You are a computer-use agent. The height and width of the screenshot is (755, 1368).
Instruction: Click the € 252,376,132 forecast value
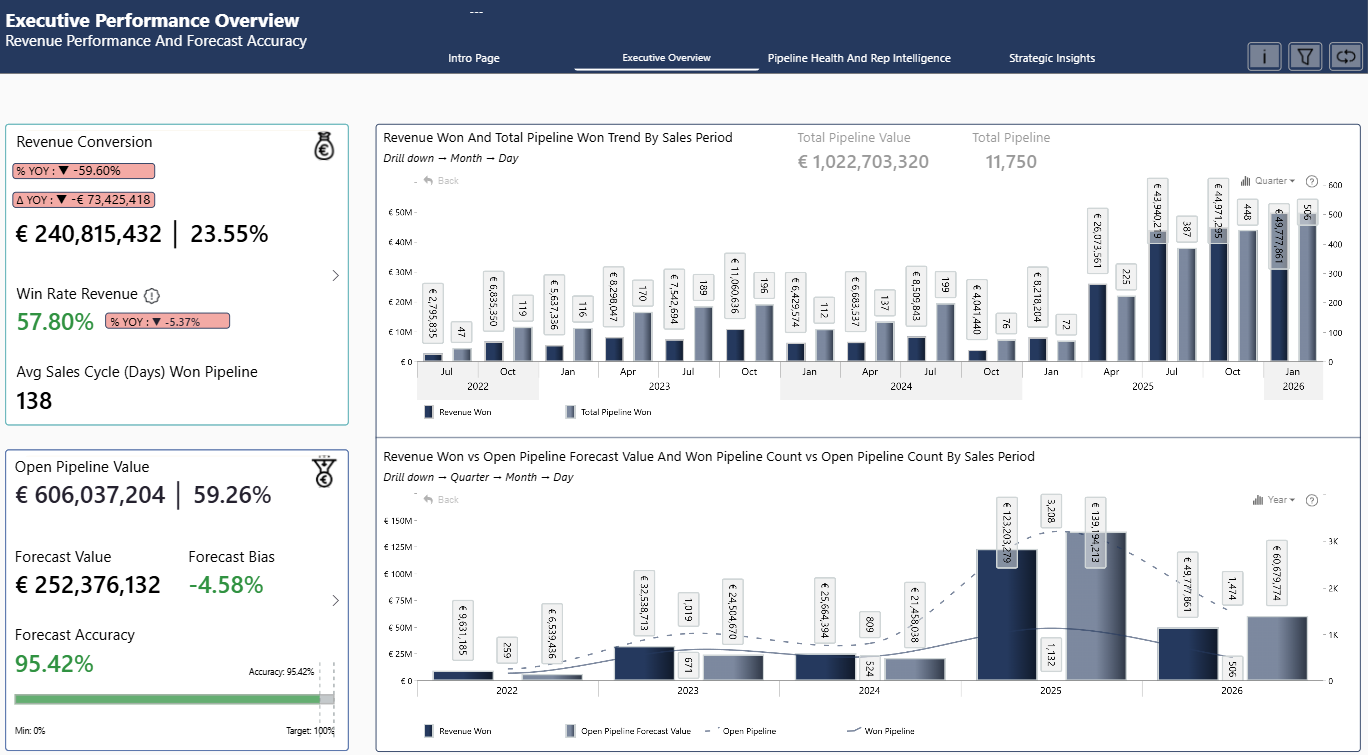(88, 586)
